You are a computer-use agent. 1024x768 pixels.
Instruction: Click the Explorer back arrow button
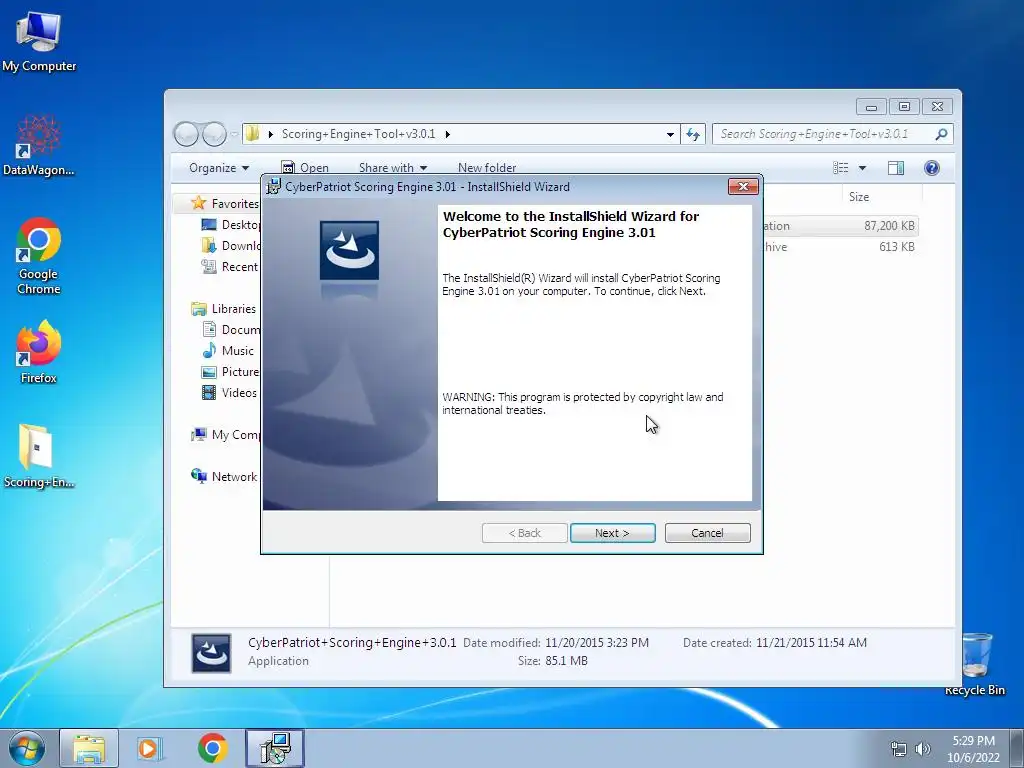(186, 134)
